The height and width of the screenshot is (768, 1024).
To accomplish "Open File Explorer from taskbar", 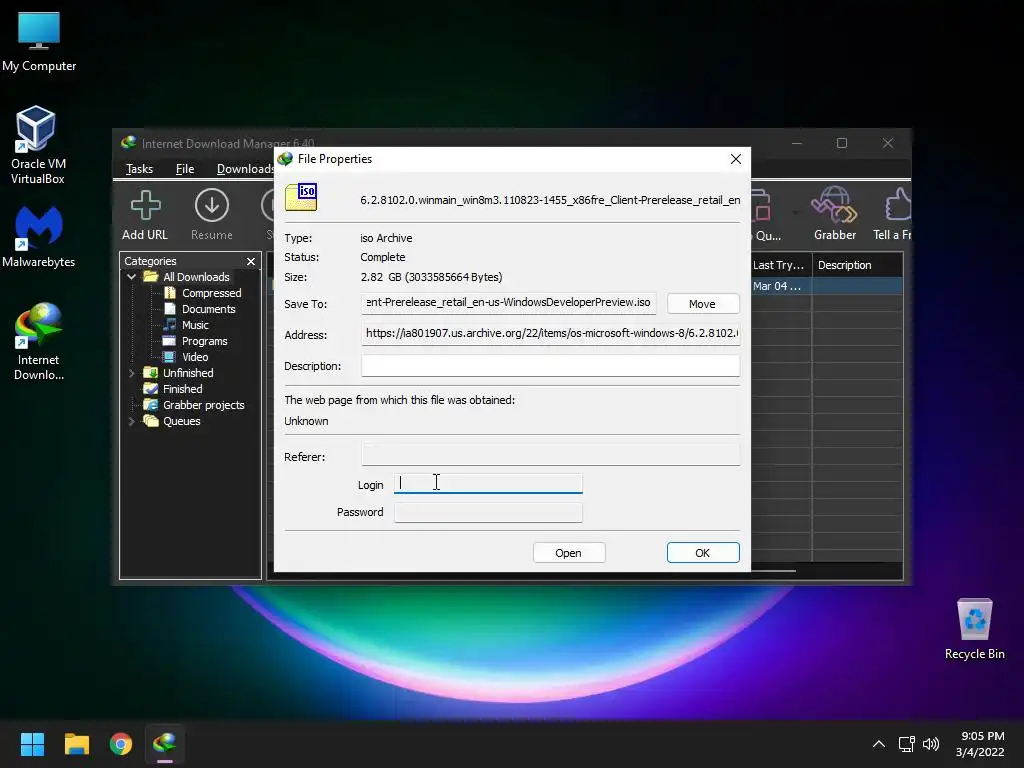I will pyautogui.click(x=76, y=744).
